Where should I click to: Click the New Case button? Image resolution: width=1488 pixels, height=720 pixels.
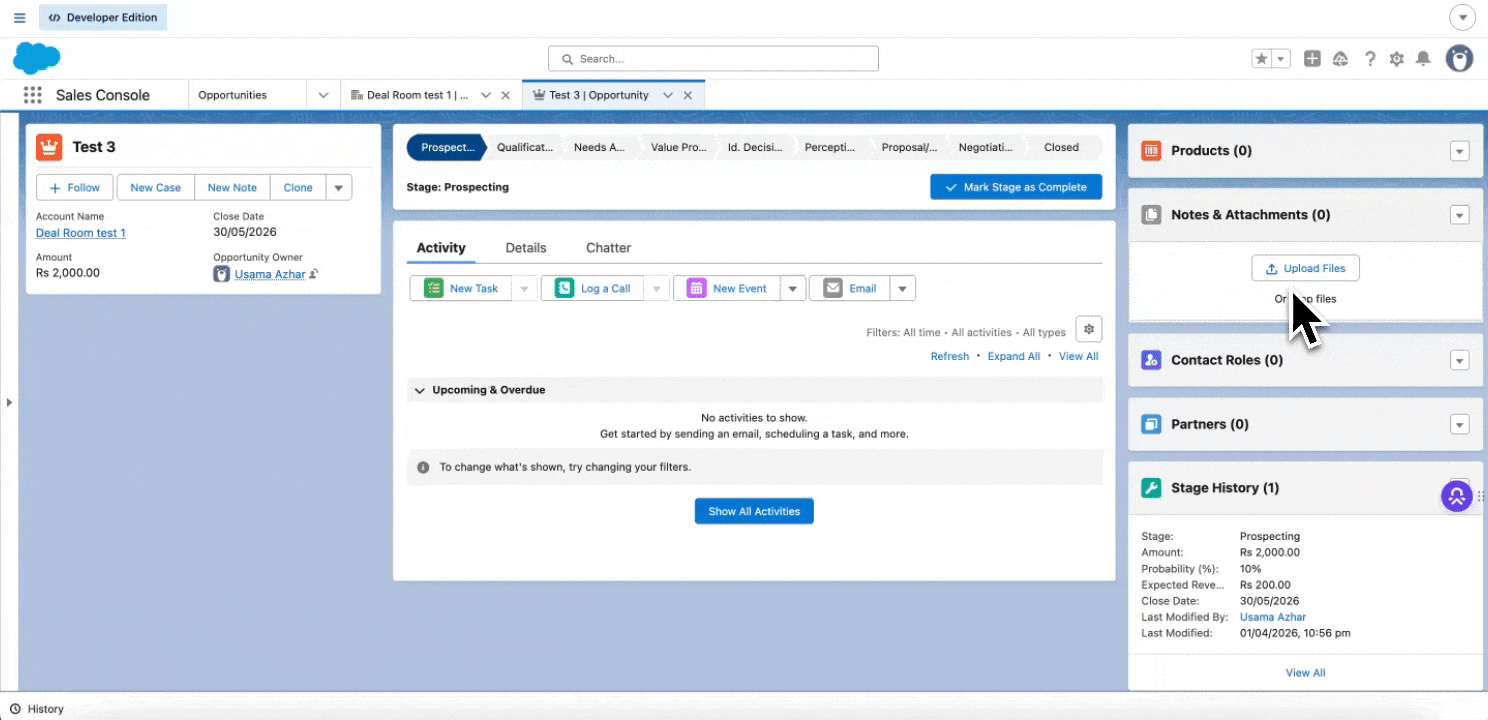click(x=155, y=187)
